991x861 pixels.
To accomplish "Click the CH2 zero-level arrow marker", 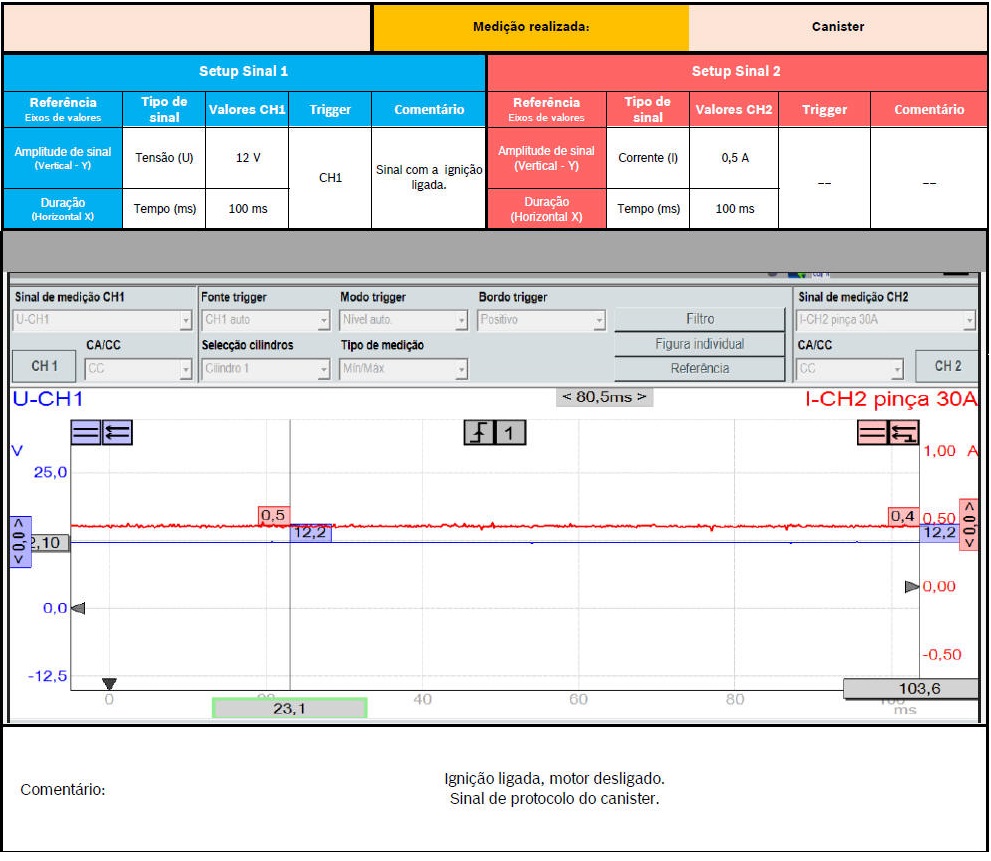I will pos(911,587).
